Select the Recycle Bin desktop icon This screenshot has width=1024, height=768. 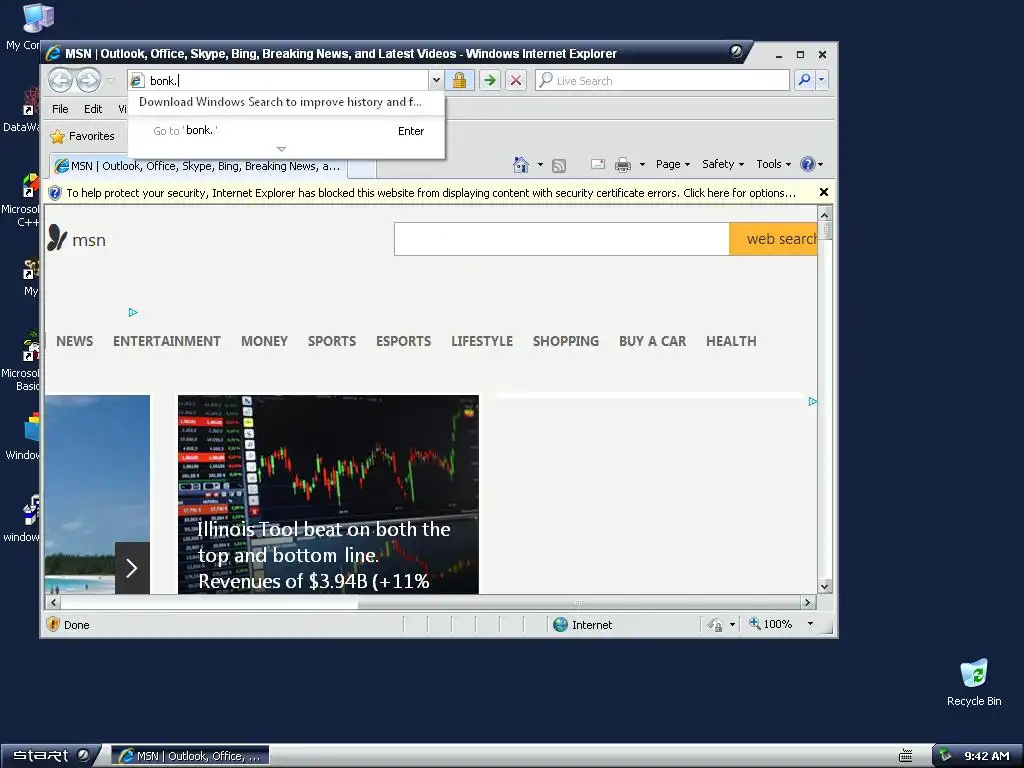(x=974, y=683)
